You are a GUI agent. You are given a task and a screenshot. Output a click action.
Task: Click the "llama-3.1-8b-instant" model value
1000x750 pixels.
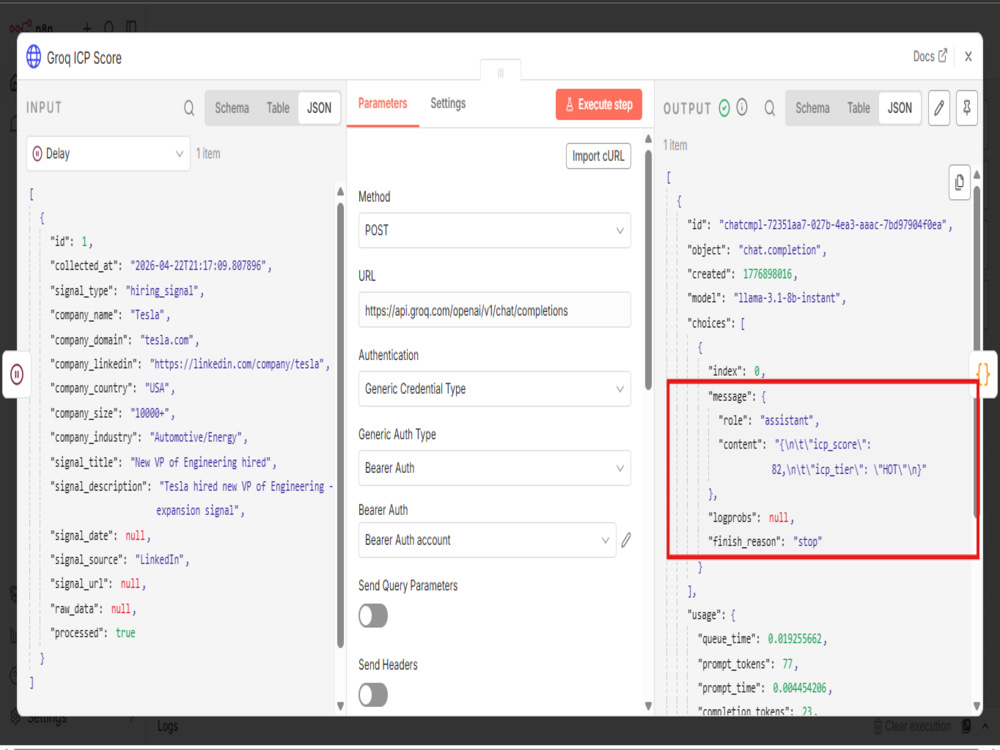pyautogui.click(x=790, y=298)
